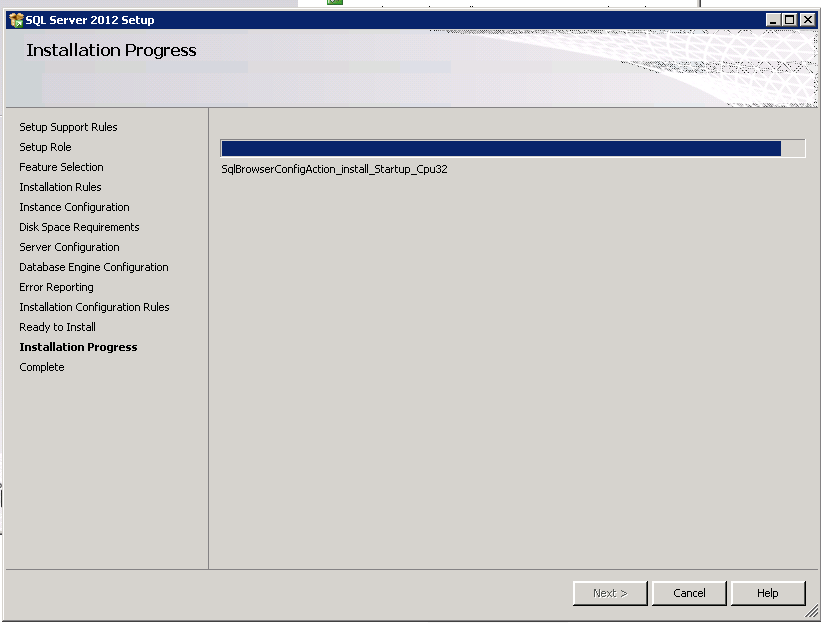Click the resize grip in window corner
This screenshot has height=623, width=821.
[812, 611]
